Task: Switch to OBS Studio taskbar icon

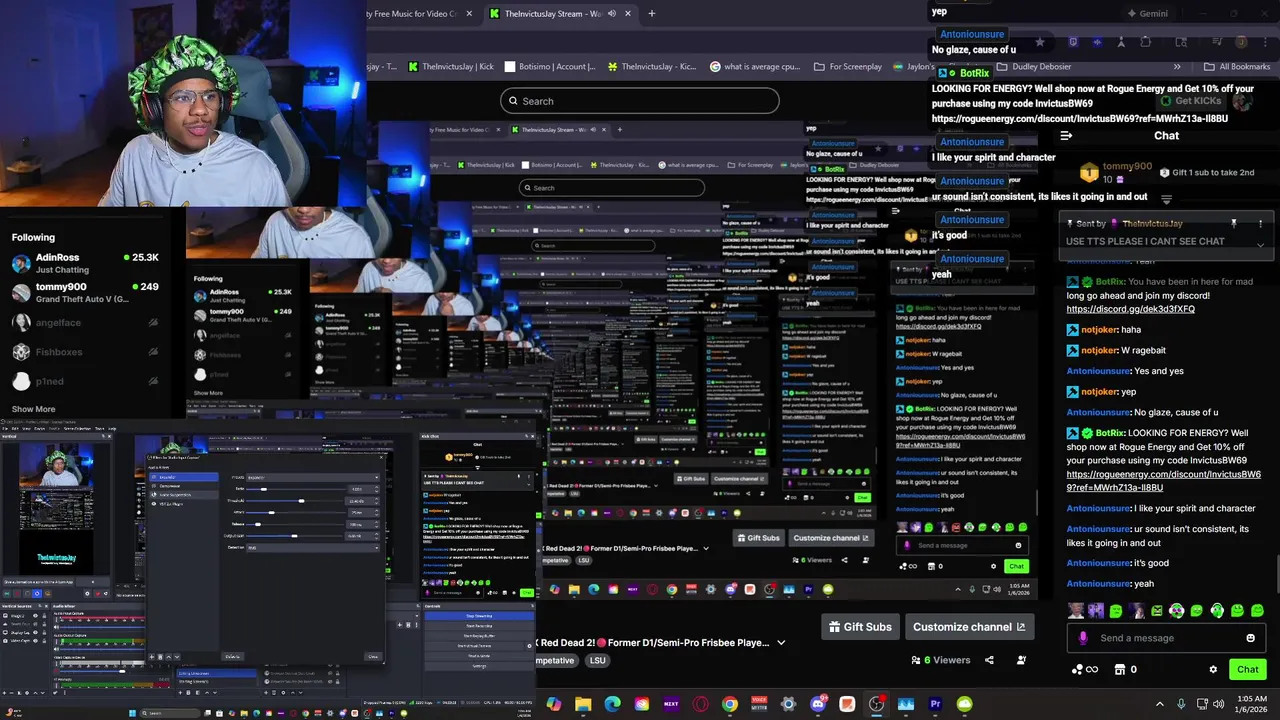Action: click(876, 704)
